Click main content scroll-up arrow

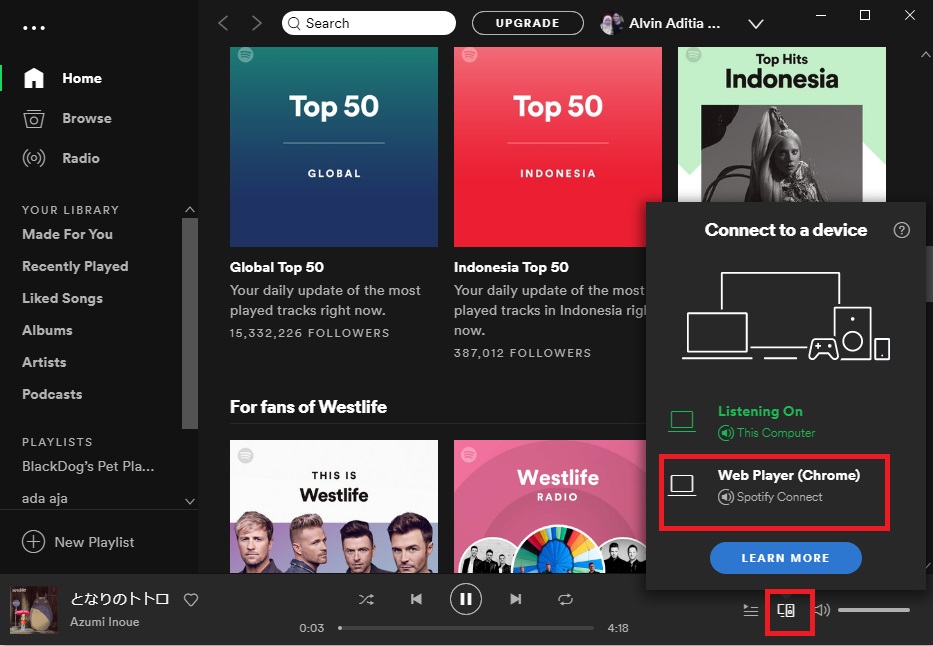pyautogui.click(x=926, y=55)
